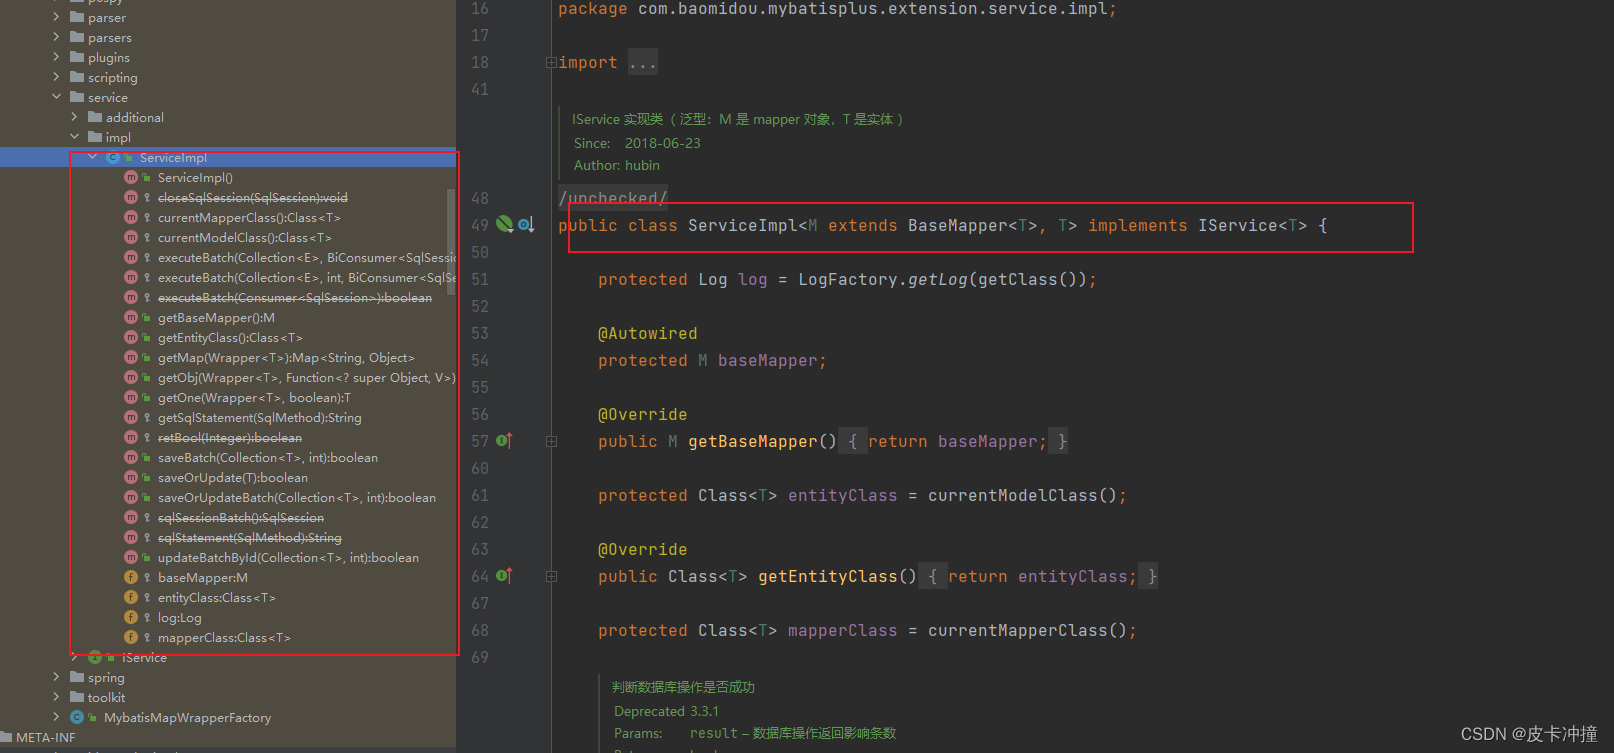1614x753 pixels.
Task: Click the method icon next to getEntityClass():Class<T>
Action: [x=131, y=338]
